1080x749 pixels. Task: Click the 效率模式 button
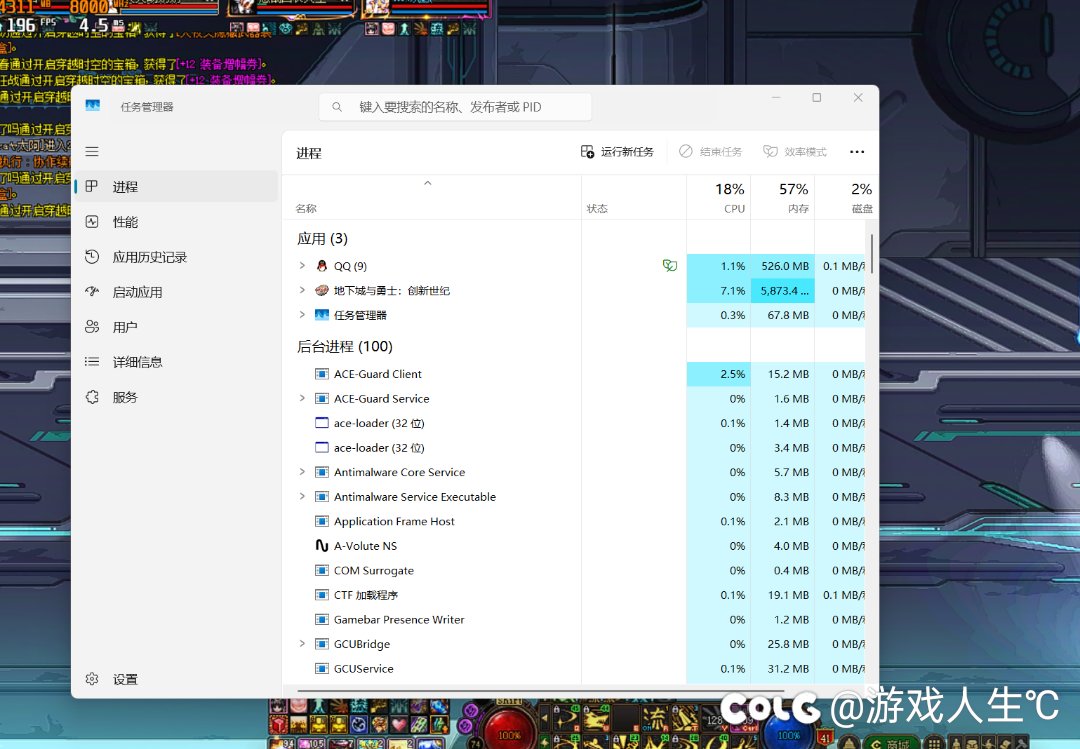[795, 152]
